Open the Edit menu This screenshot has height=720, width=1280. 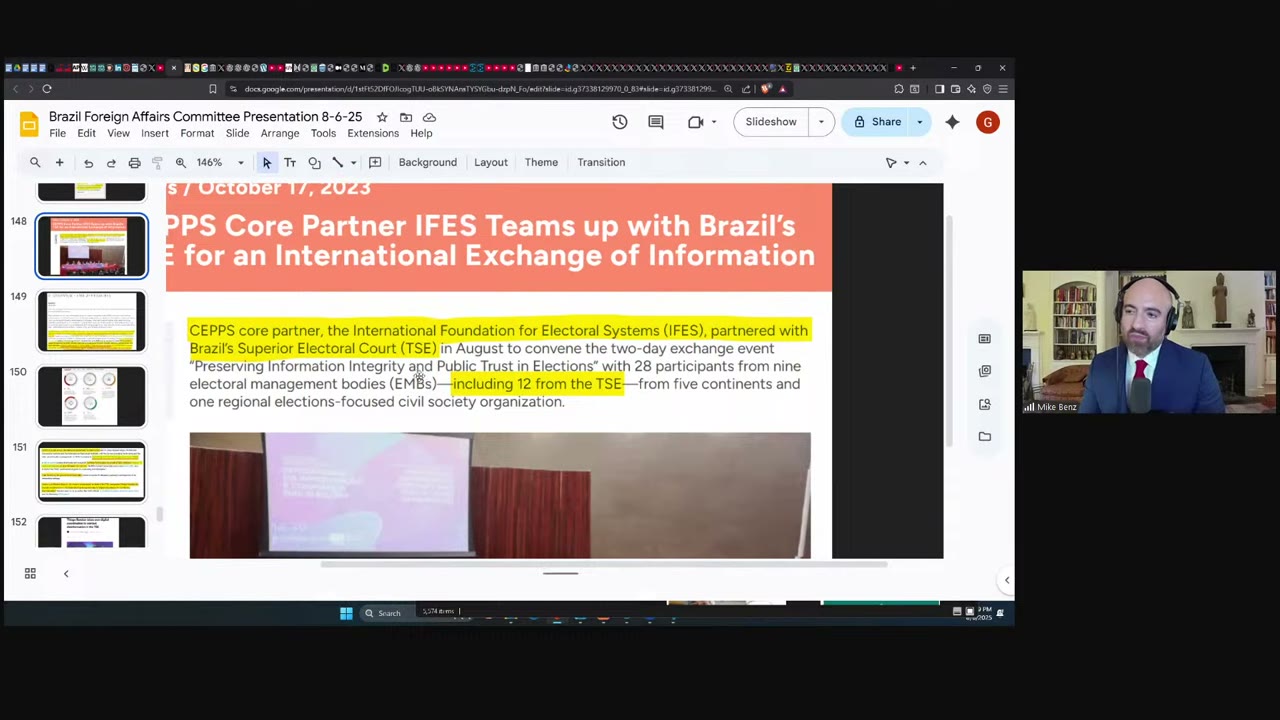click(87, 134)
